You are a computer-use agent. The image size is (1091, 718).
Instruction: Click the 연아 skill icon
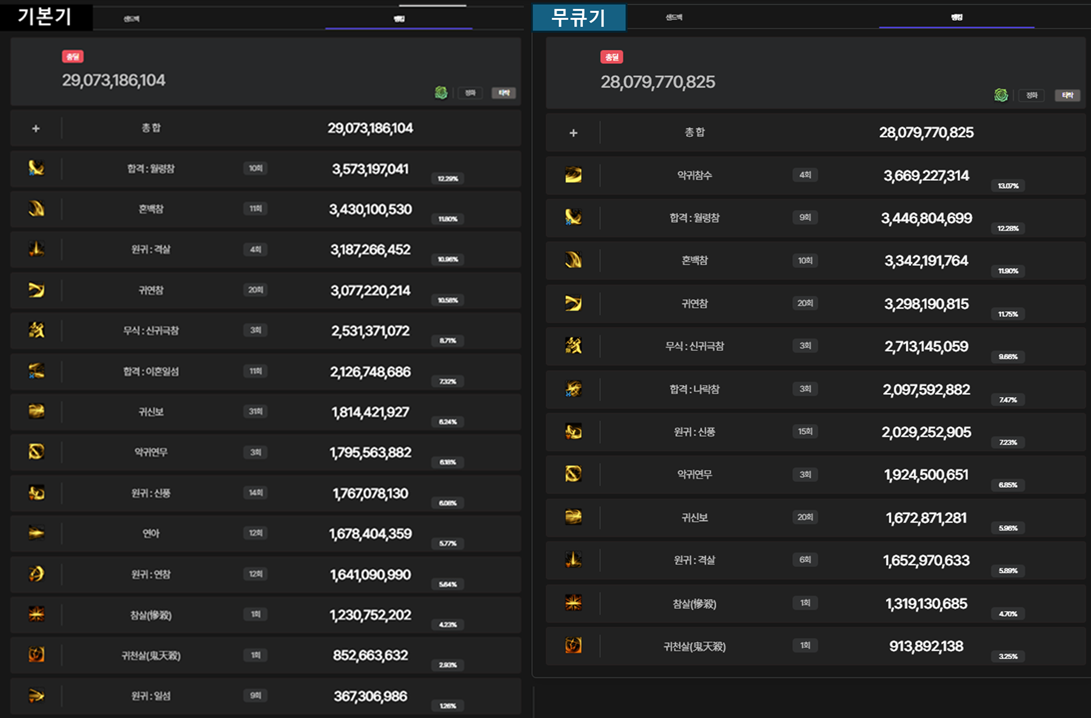37,533
